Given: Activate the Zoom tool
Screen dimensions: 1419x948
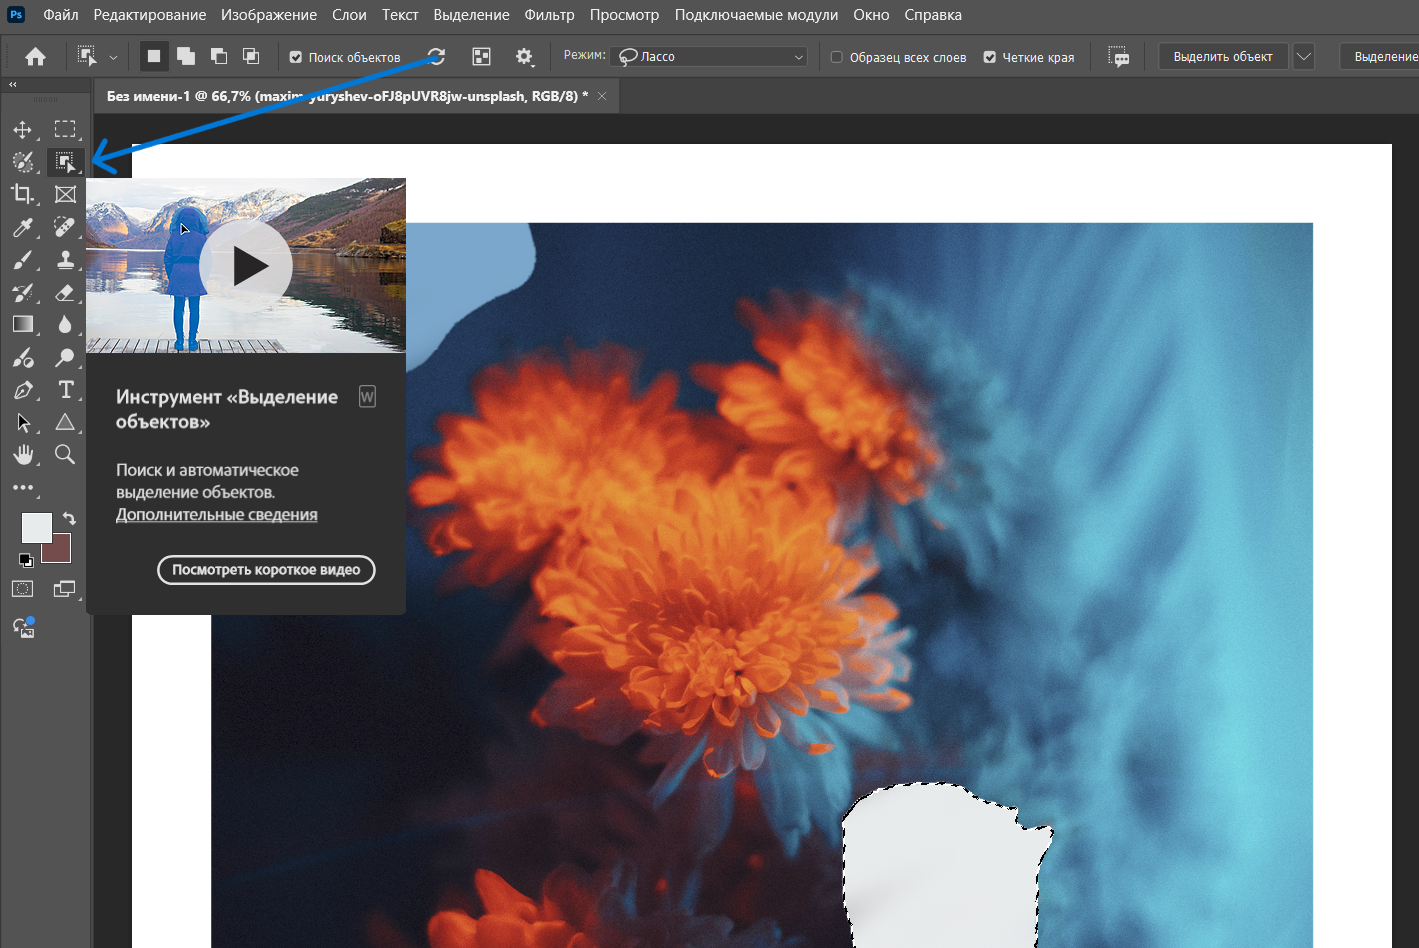Looking at the screenshot, I should pos(65,455).
